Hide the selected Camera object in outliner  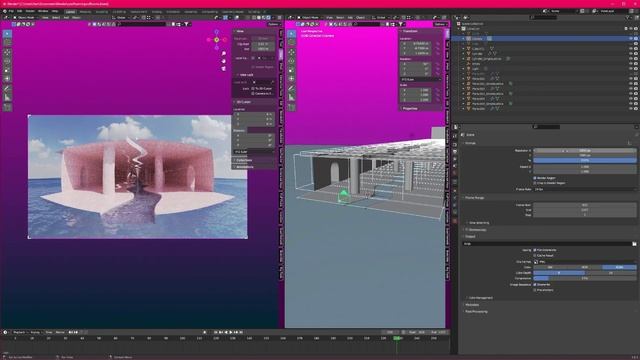tap(631, 38)
